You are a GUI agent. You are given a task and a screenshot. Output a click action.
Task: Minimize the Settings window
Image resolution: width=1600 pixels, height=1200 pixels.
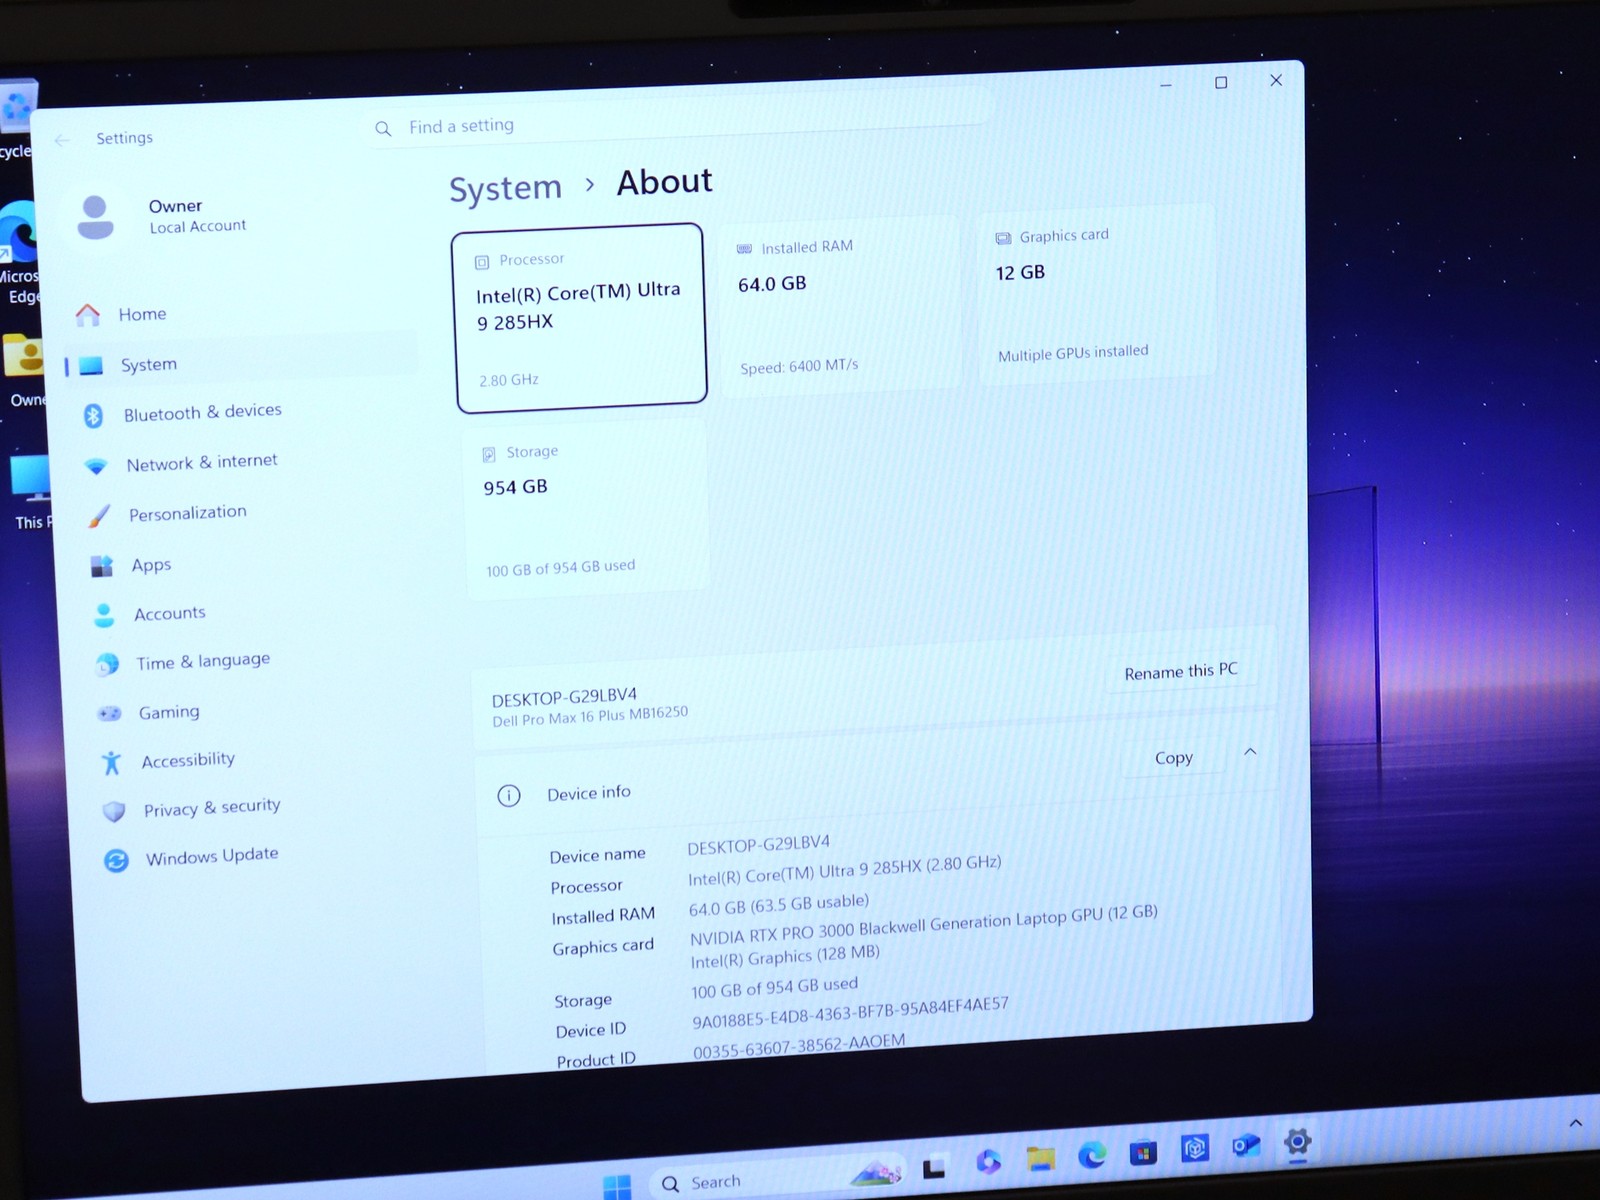pyautogui.click(x=1165, y=86)
